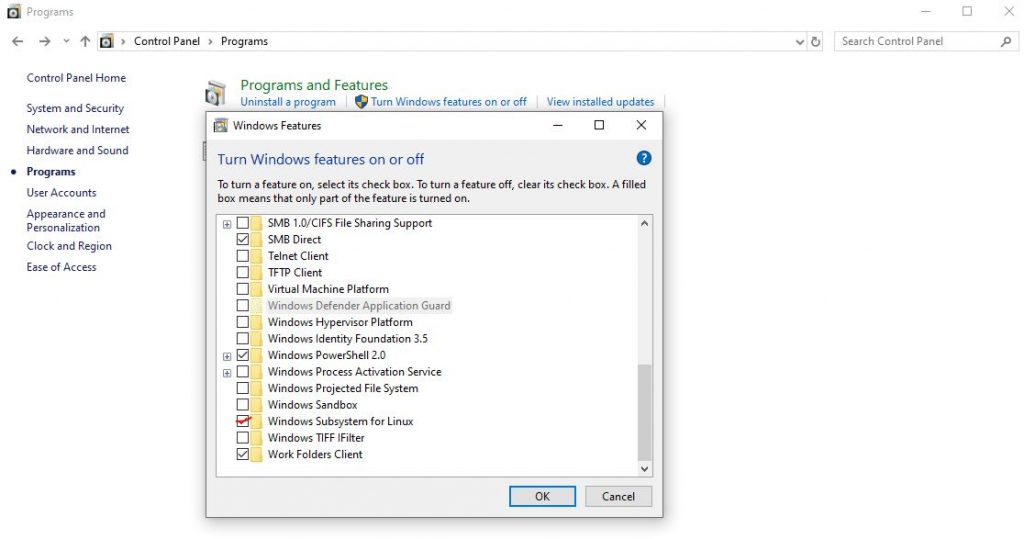Click View installed updates link
Viewport: 1024px width, 539px height.
coord(600,102)
